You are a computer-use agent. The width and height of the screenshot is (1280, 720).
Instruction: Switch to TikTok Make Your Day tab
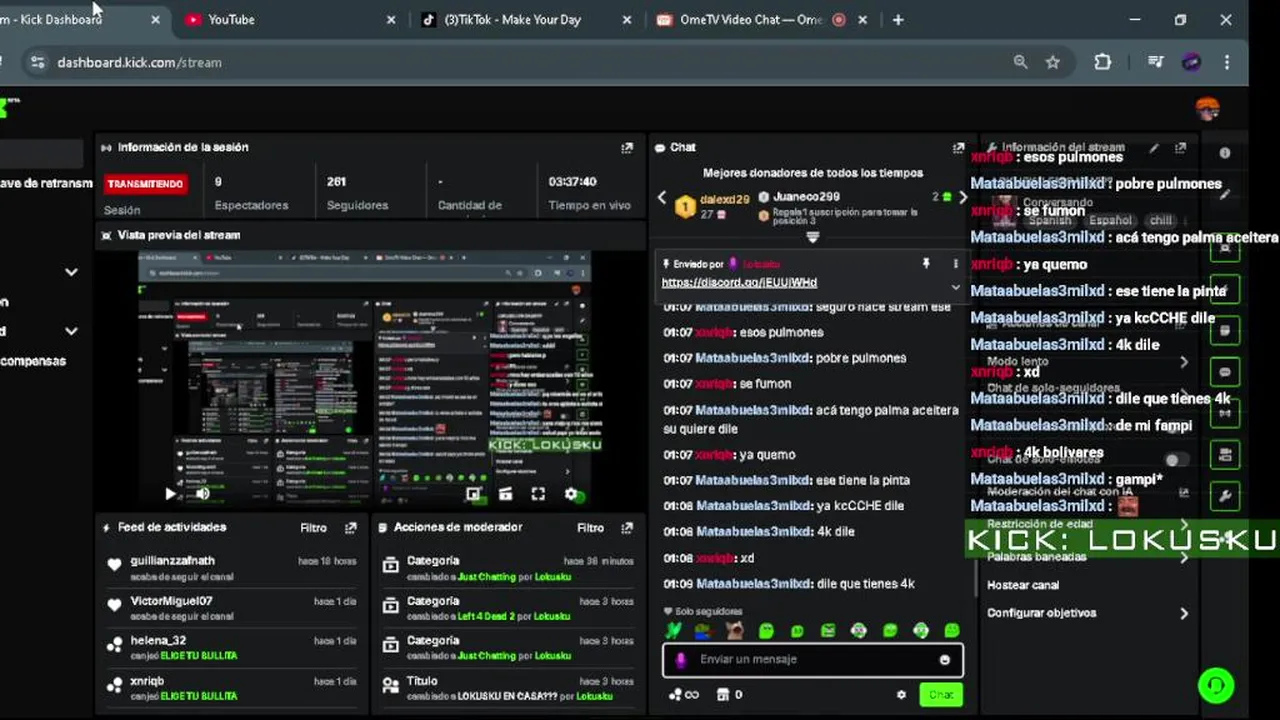(x=523, y=20)
